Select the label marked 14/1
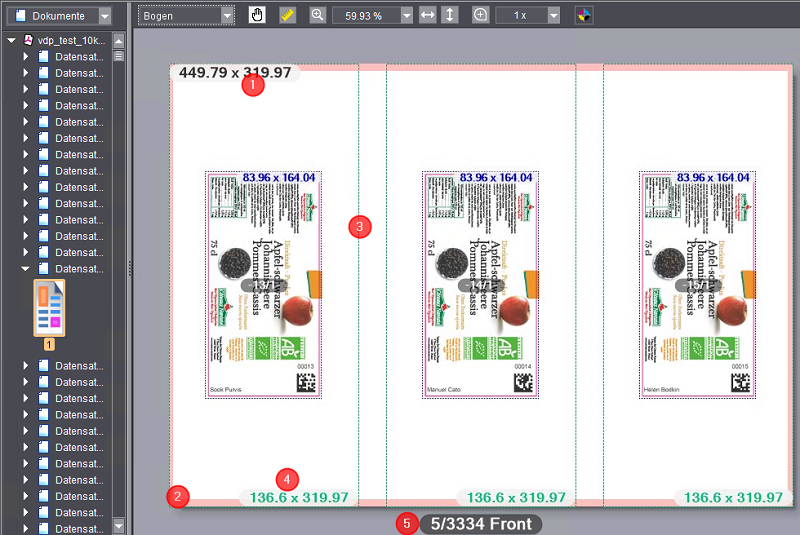Image resolution: width=800 pixels, height=535 pixels. 480,285
